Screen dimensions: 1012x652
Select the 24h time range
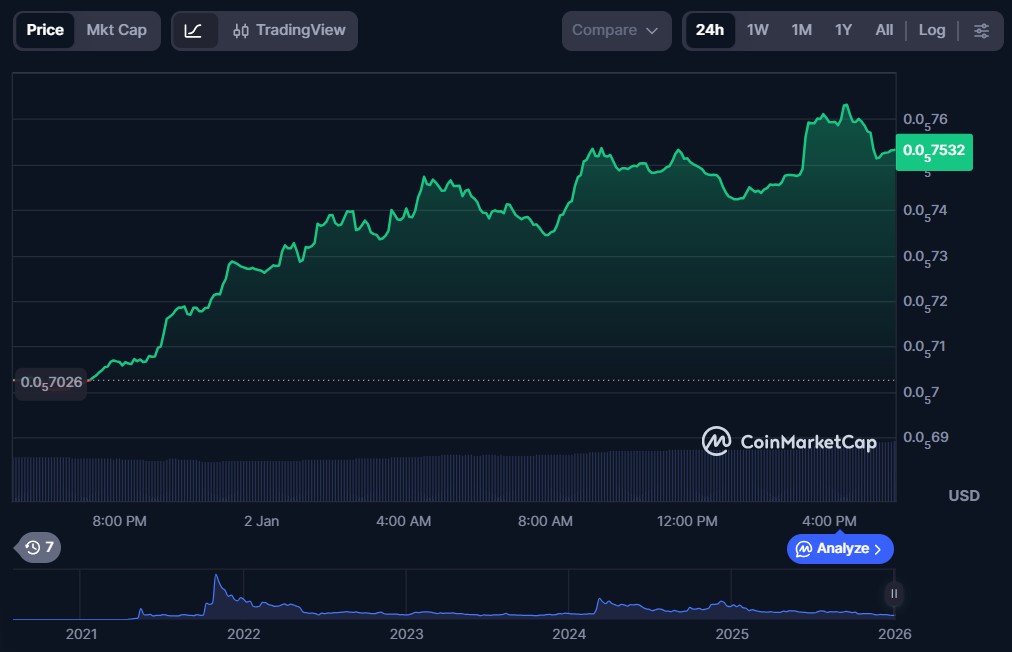click(709, 30)
